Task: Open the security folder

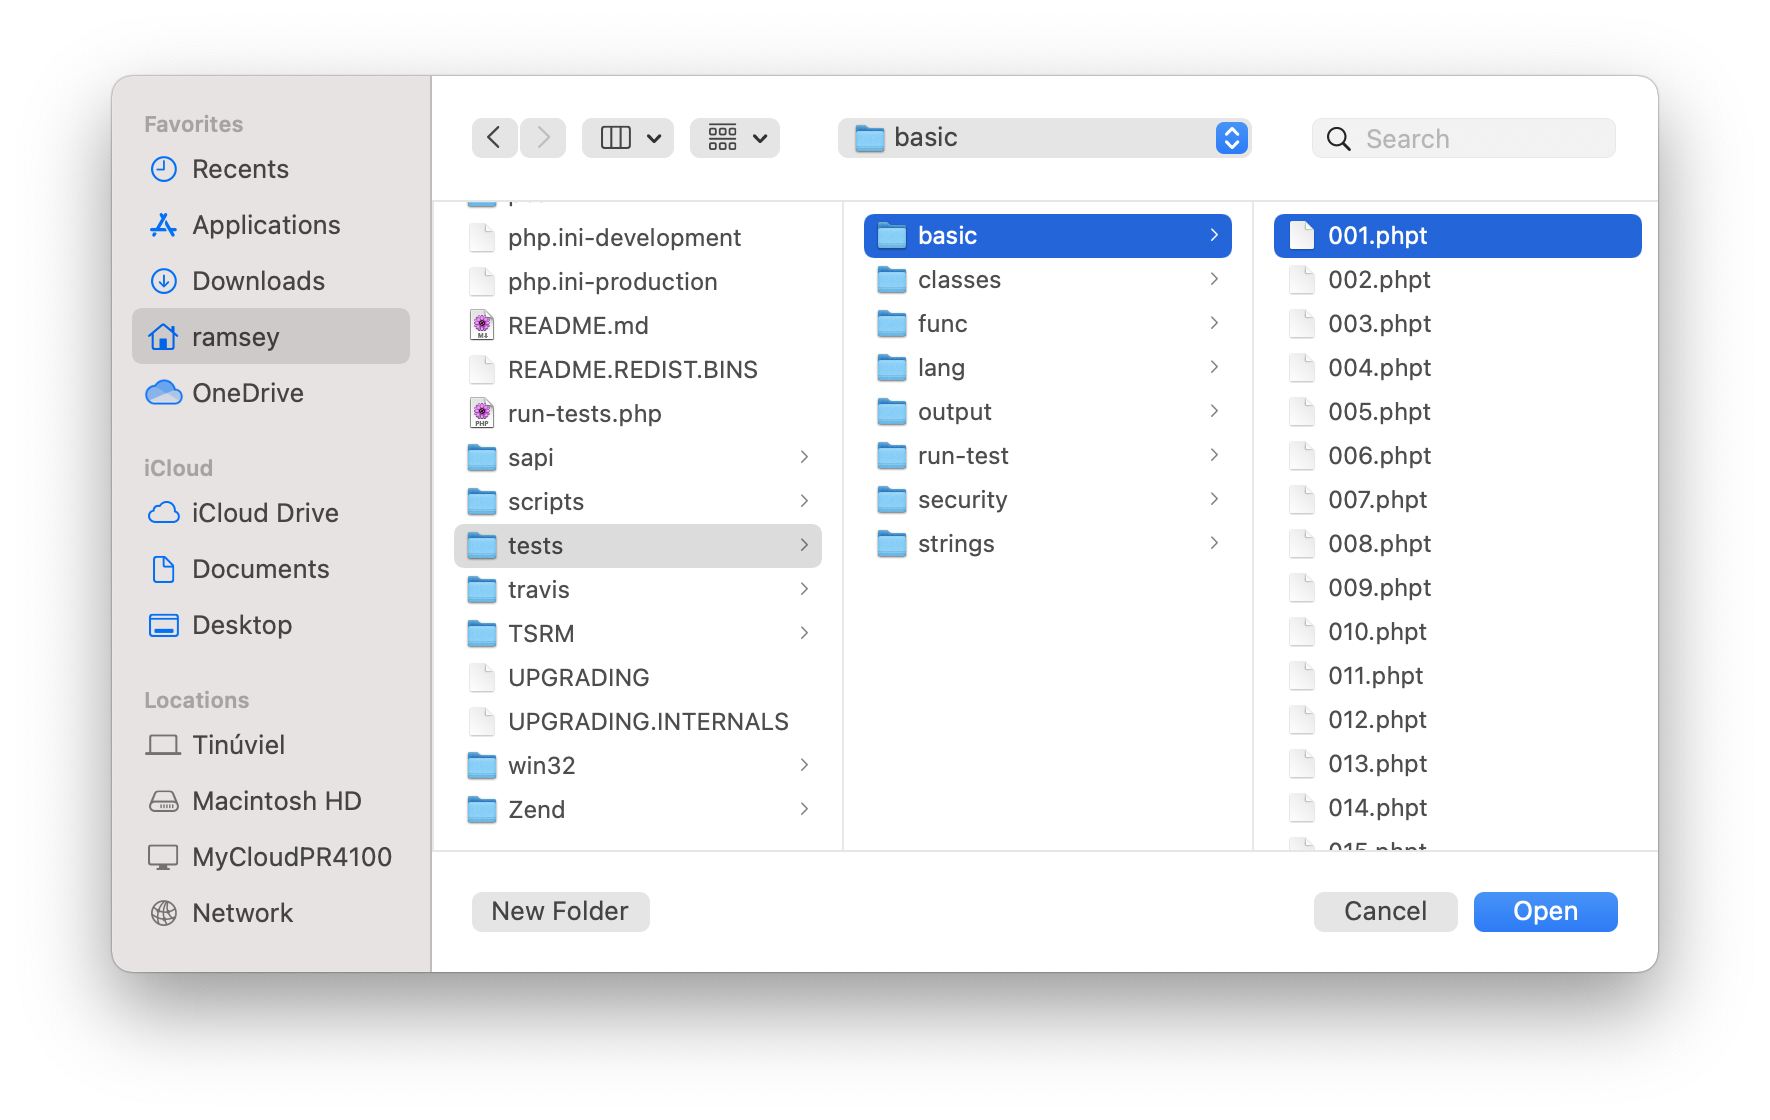Action: 962,500
